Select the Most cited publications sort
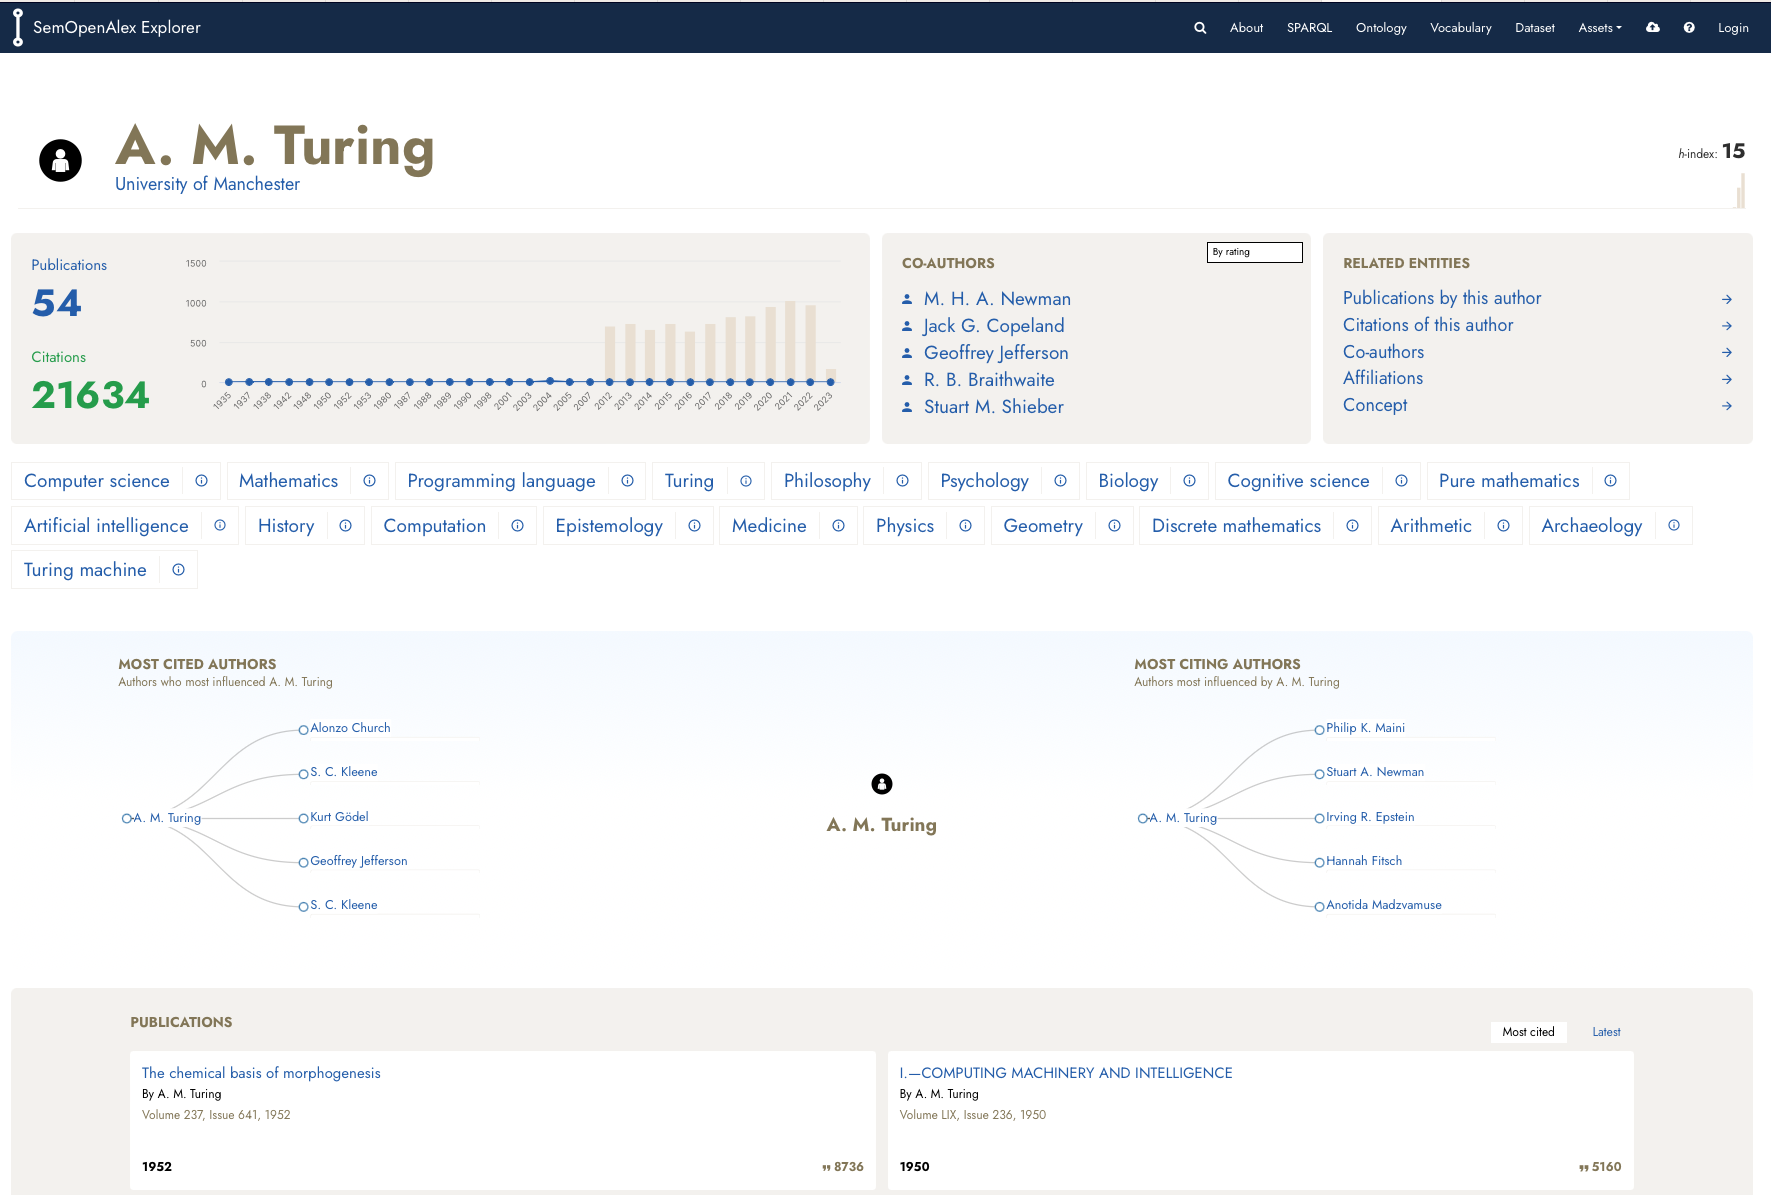Screen dimensions: 1771x1195 point(1527,1032)
